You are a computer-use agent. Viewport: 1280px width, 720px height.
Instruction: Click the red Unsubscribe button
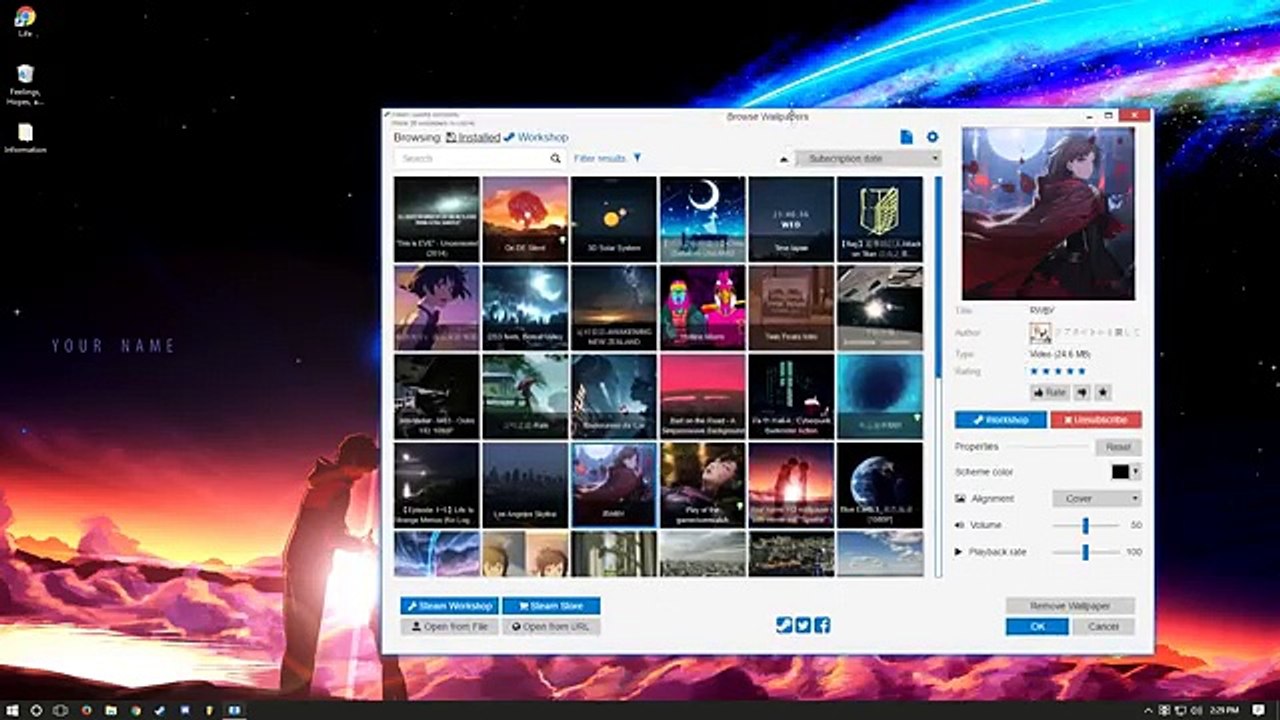point(1095,420)
